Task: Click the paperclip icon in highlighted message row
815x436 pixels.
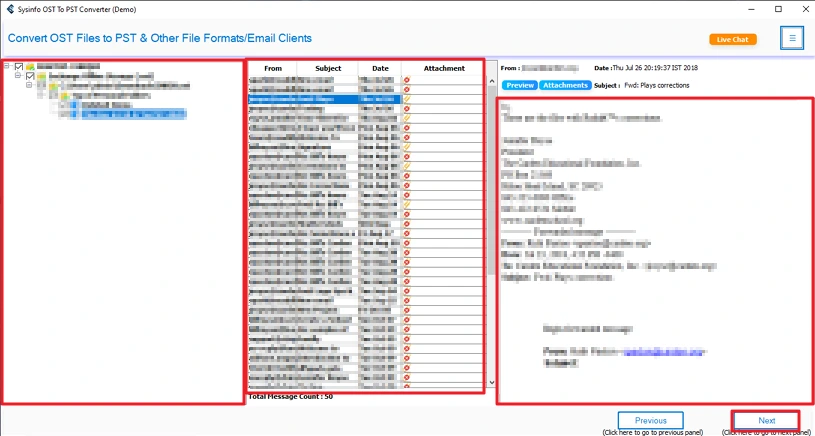Action: coord(407,99)
